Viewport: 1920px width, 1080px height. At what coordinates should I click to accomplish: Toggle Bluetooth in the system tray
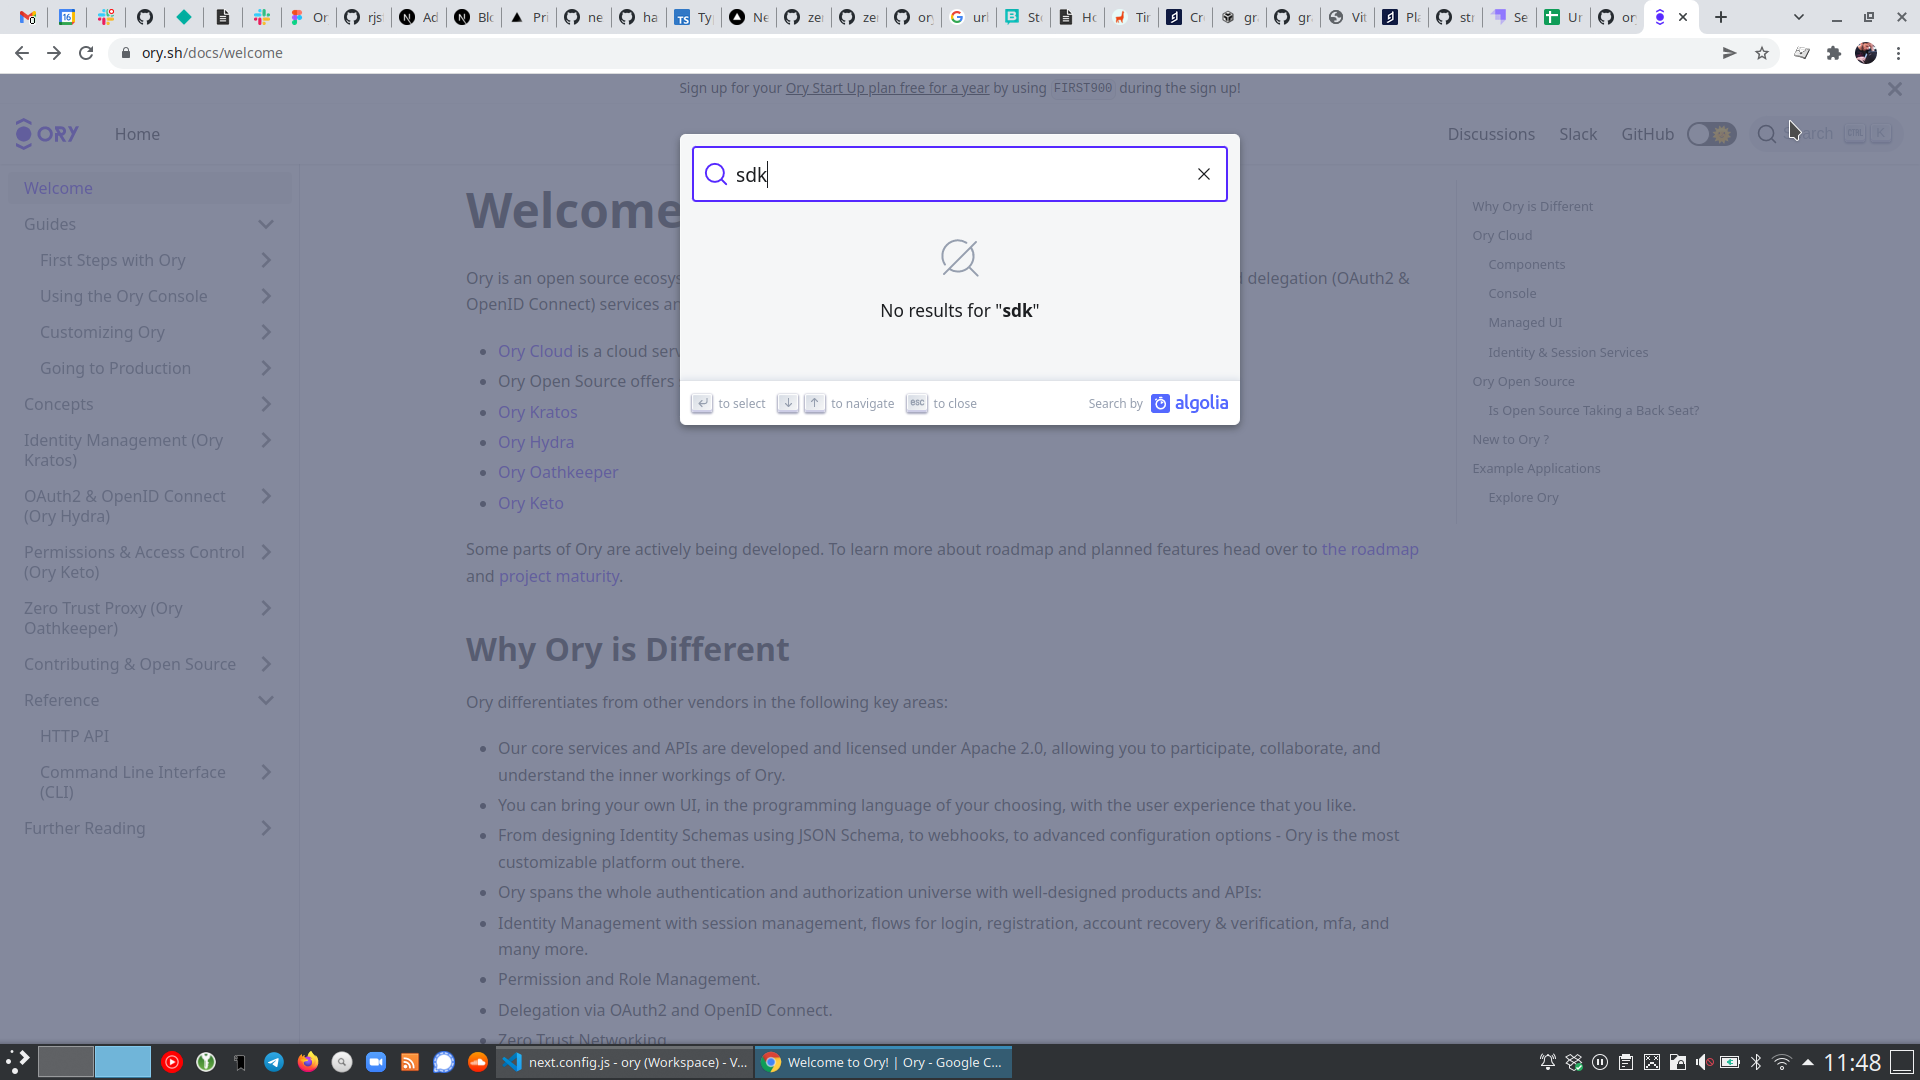pos(1758,1062)
